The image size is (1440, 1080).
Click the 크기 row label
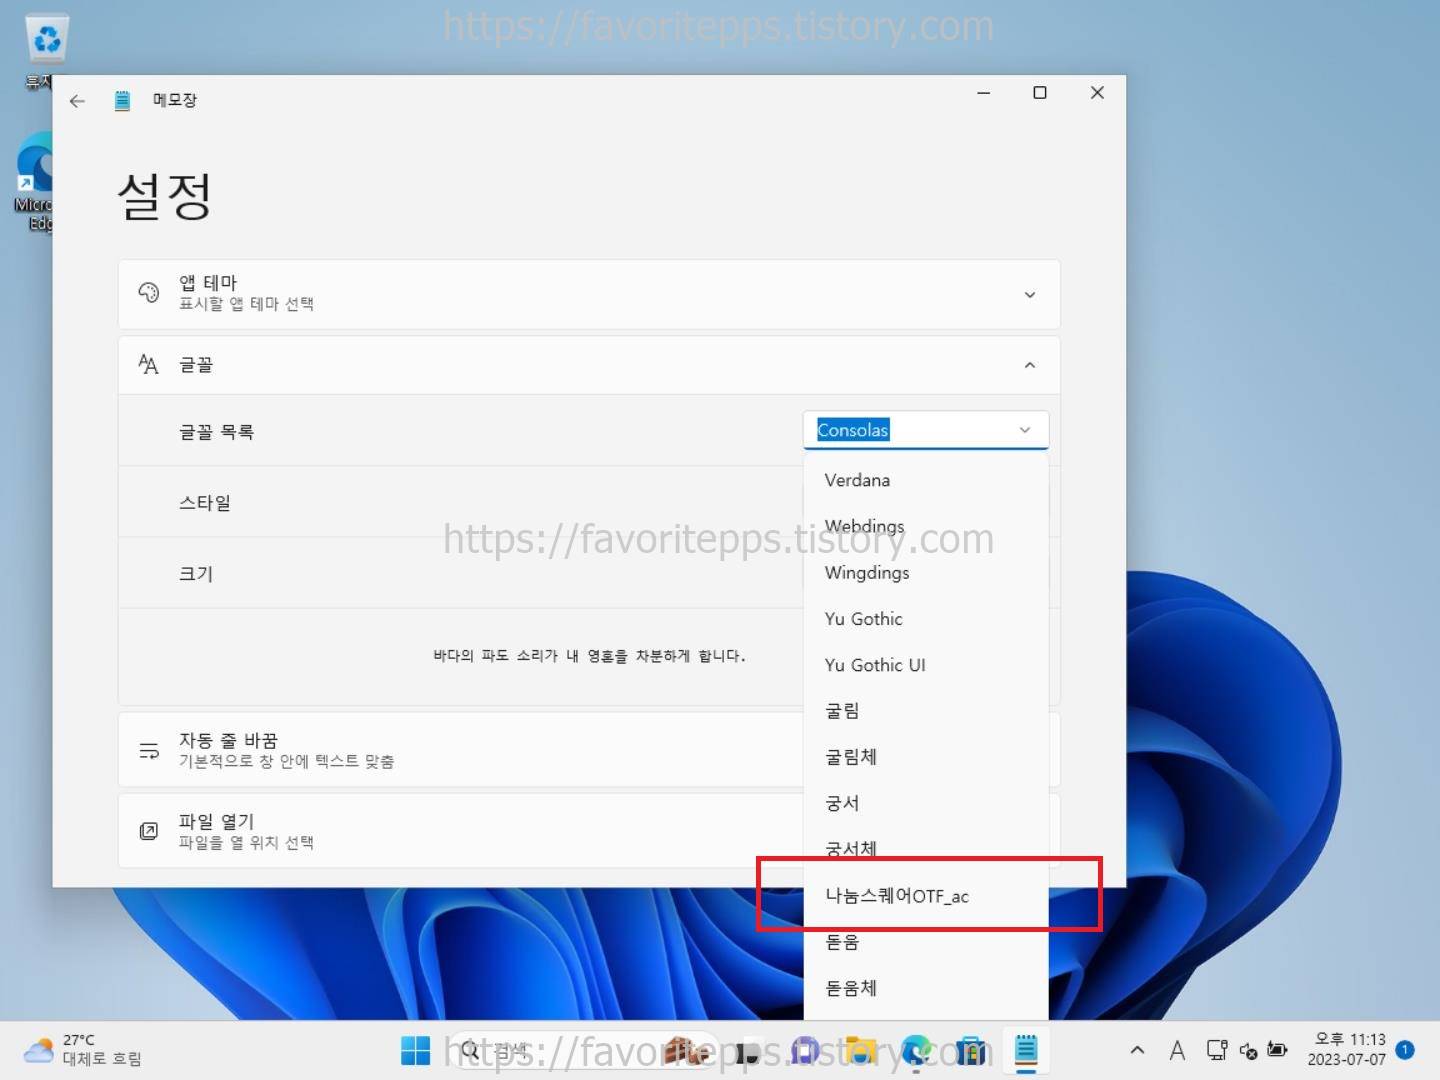196,574
